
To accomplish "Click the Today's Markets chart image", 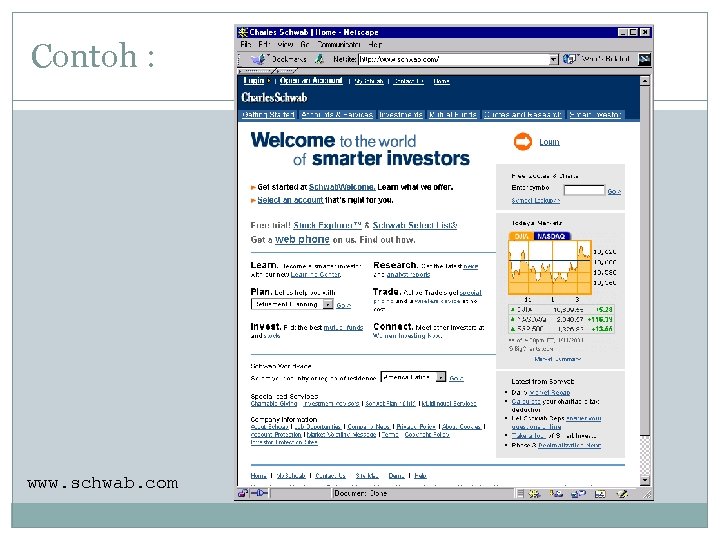I will [x=550, y=267].
